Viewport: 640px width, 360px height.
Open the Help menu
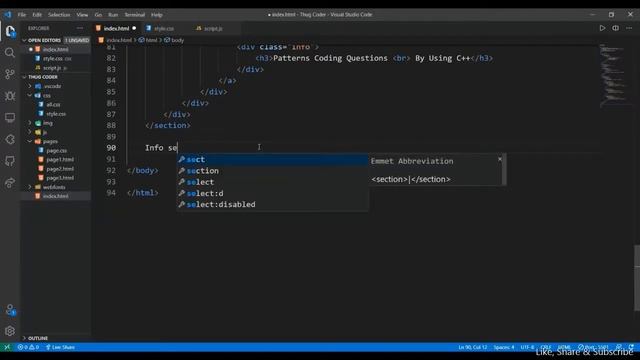(x=157, y=15)
